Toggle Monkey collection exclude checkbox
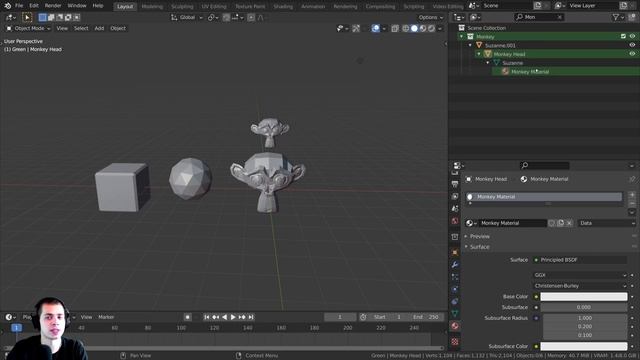This screenshot has width=640, height=360. click(x=623, y=36)
